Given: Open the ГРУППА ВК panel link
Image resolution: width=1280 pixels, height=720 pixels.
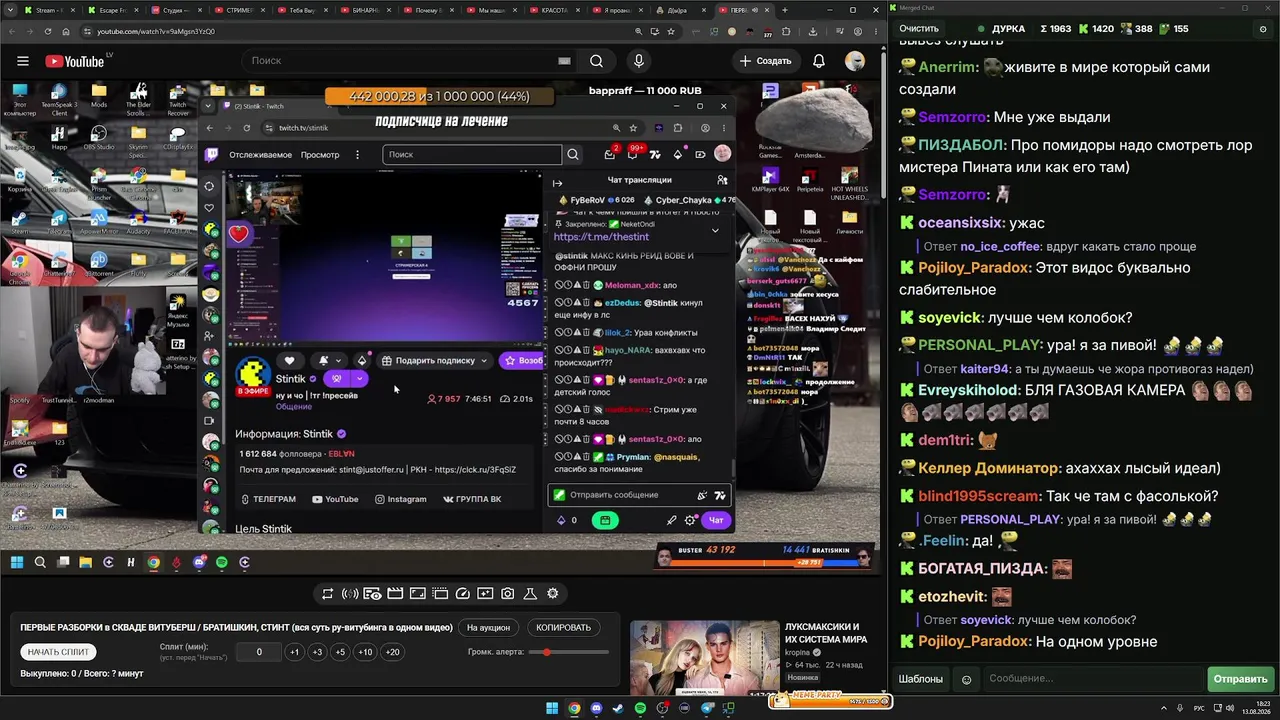Looking at the screenshot, I should (472, 499).
